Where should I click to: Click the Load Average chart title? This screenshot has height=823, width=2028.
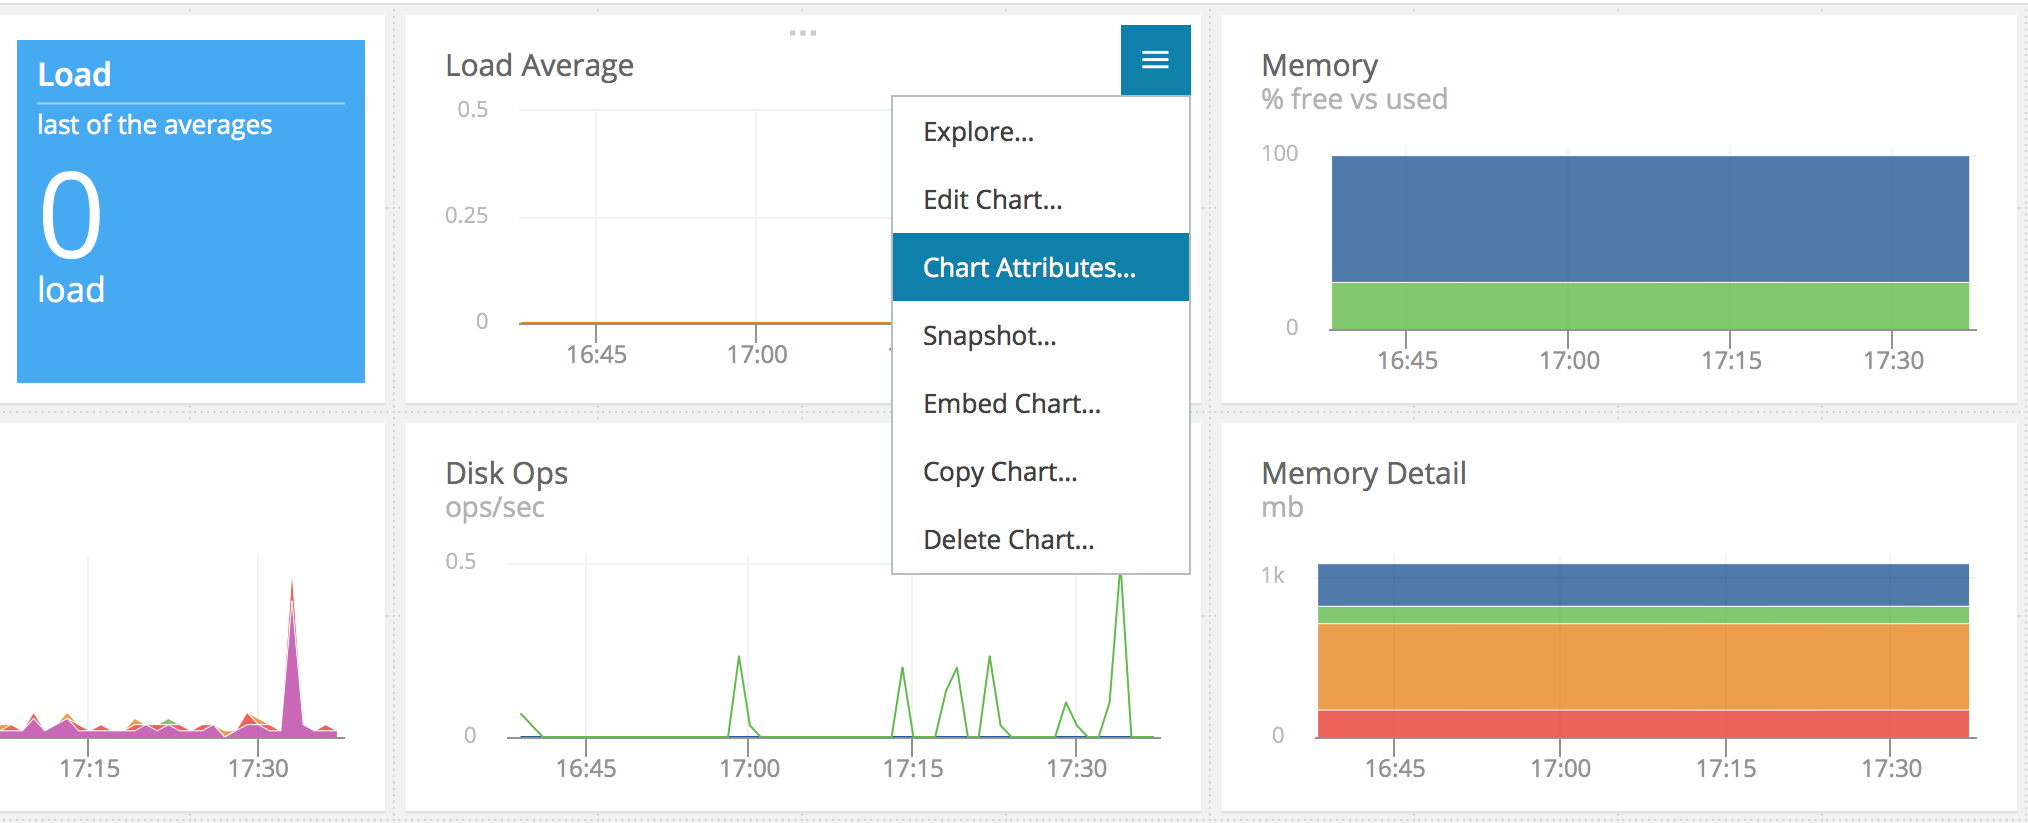539,66
